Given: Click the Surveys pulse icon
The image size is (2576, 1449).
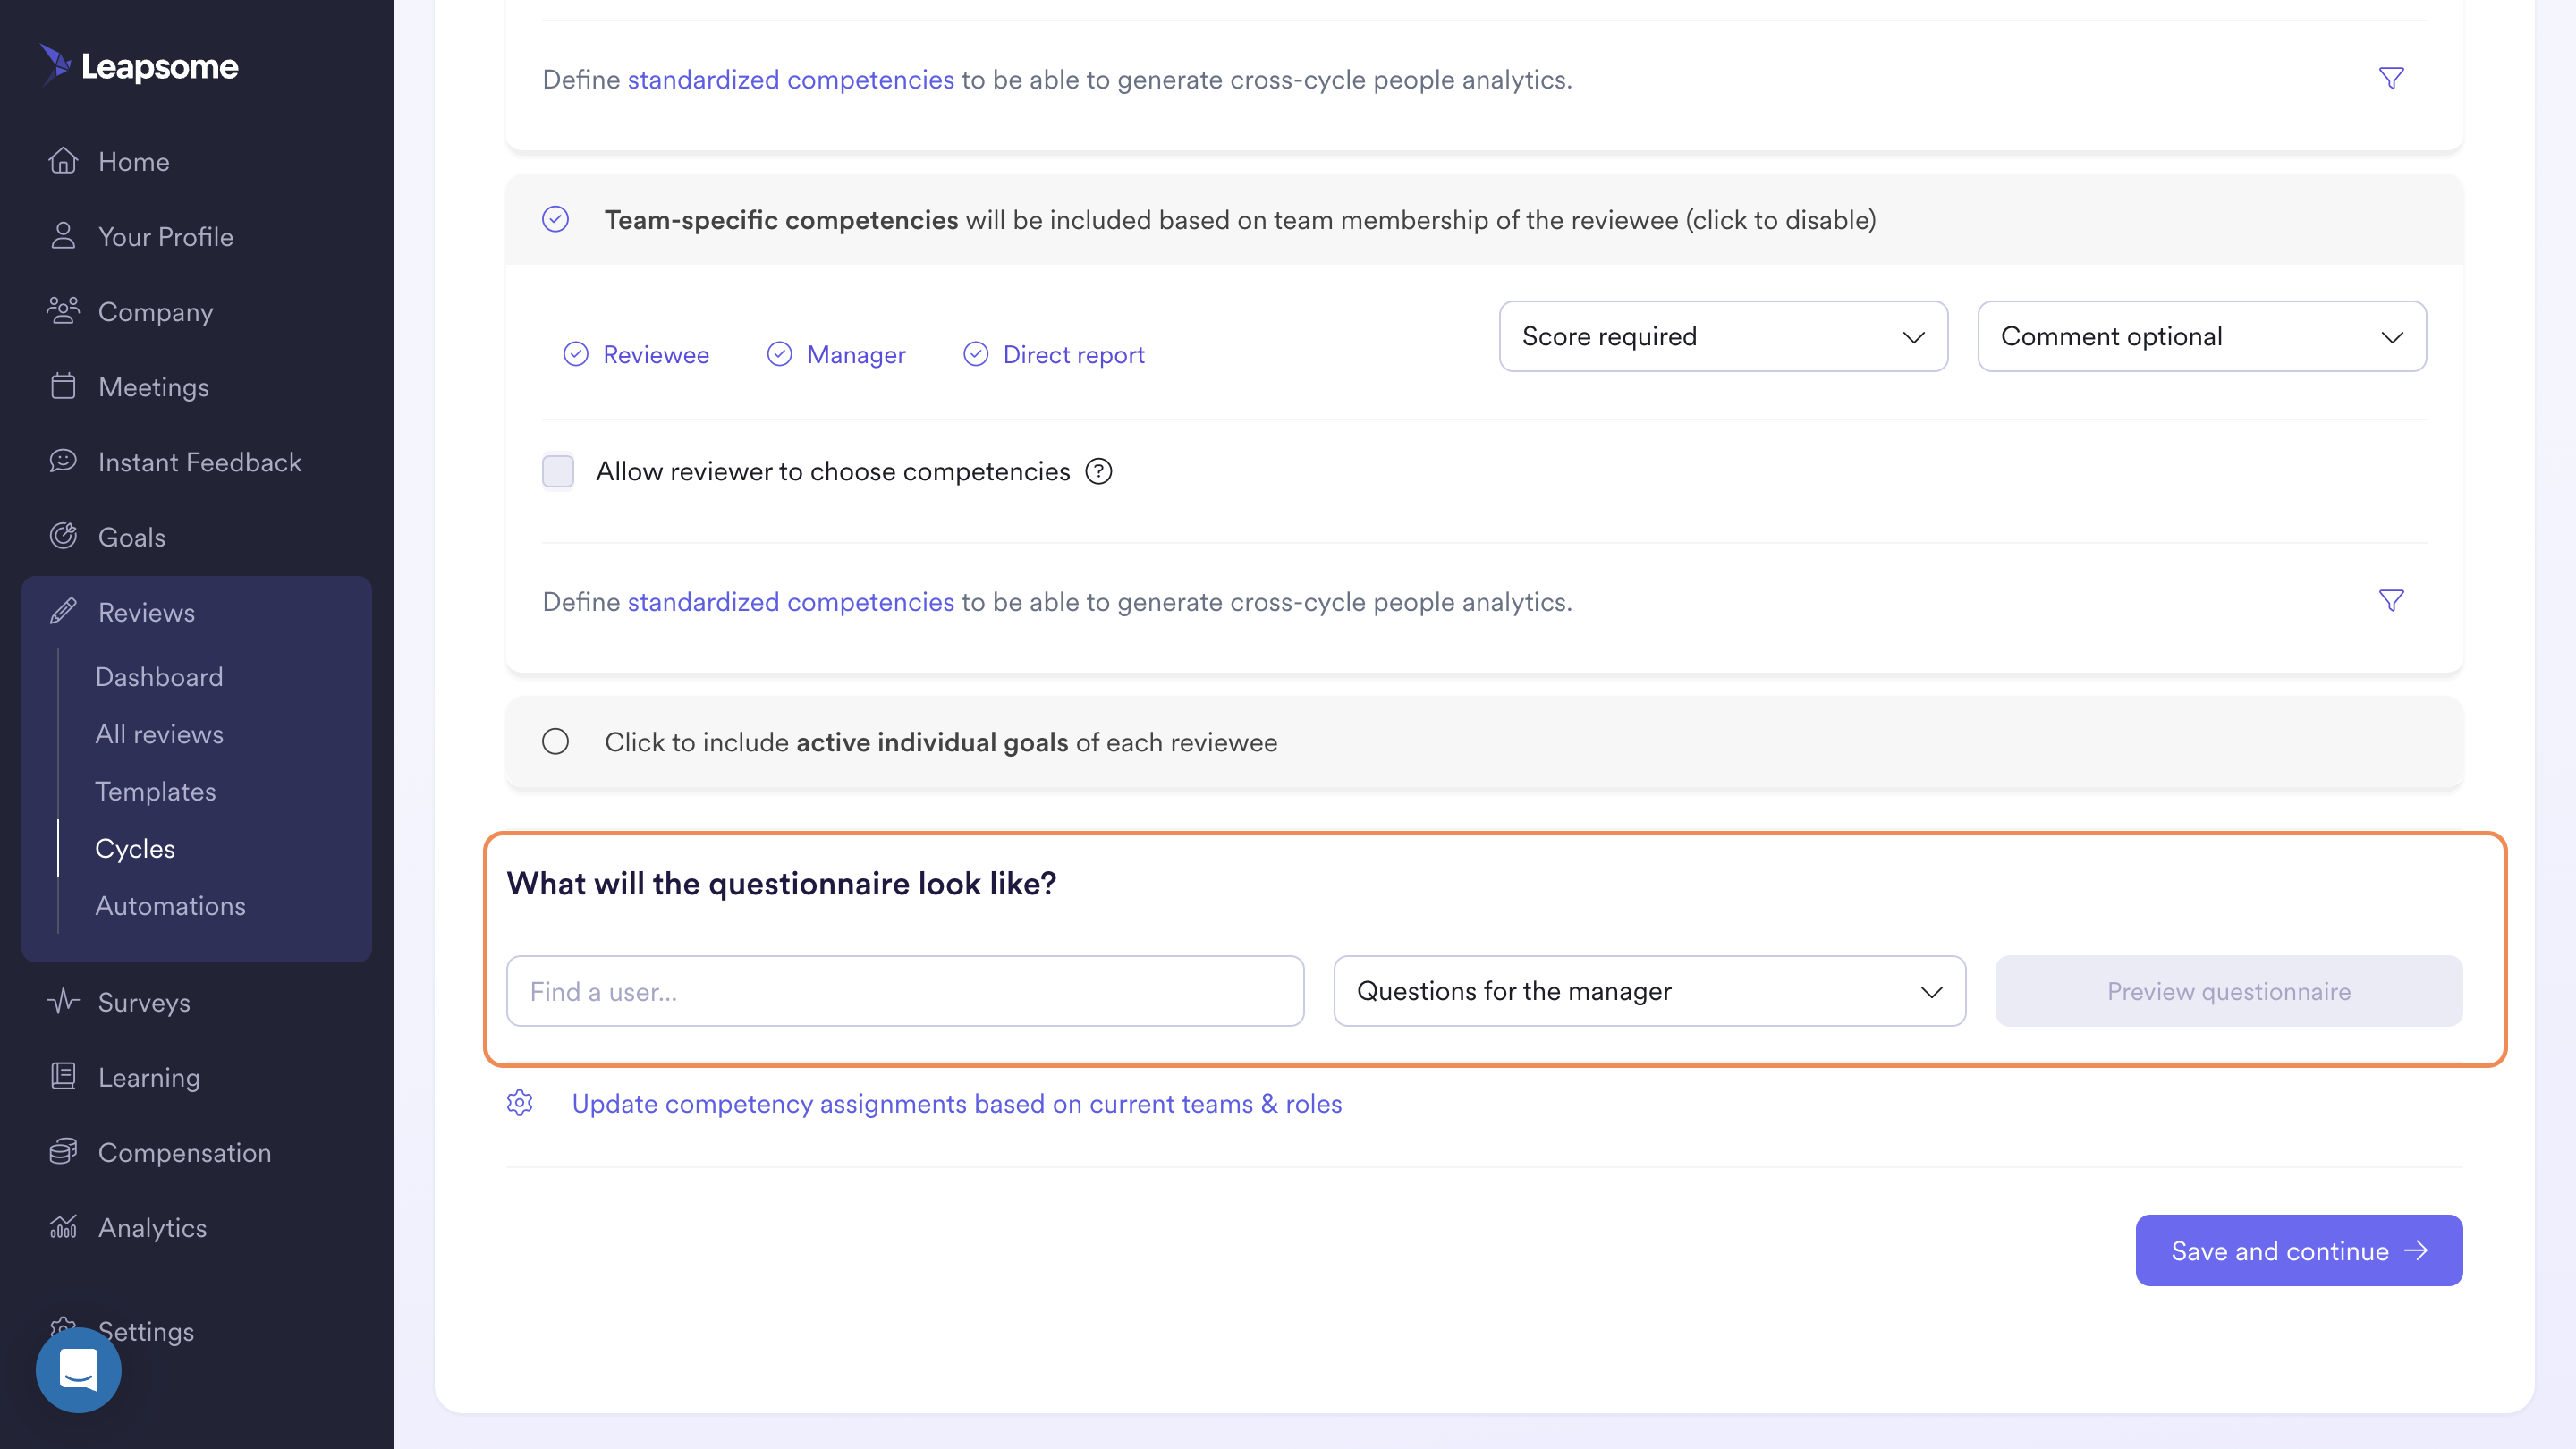Looking at the screenshot, I should tap(63, 1001).
